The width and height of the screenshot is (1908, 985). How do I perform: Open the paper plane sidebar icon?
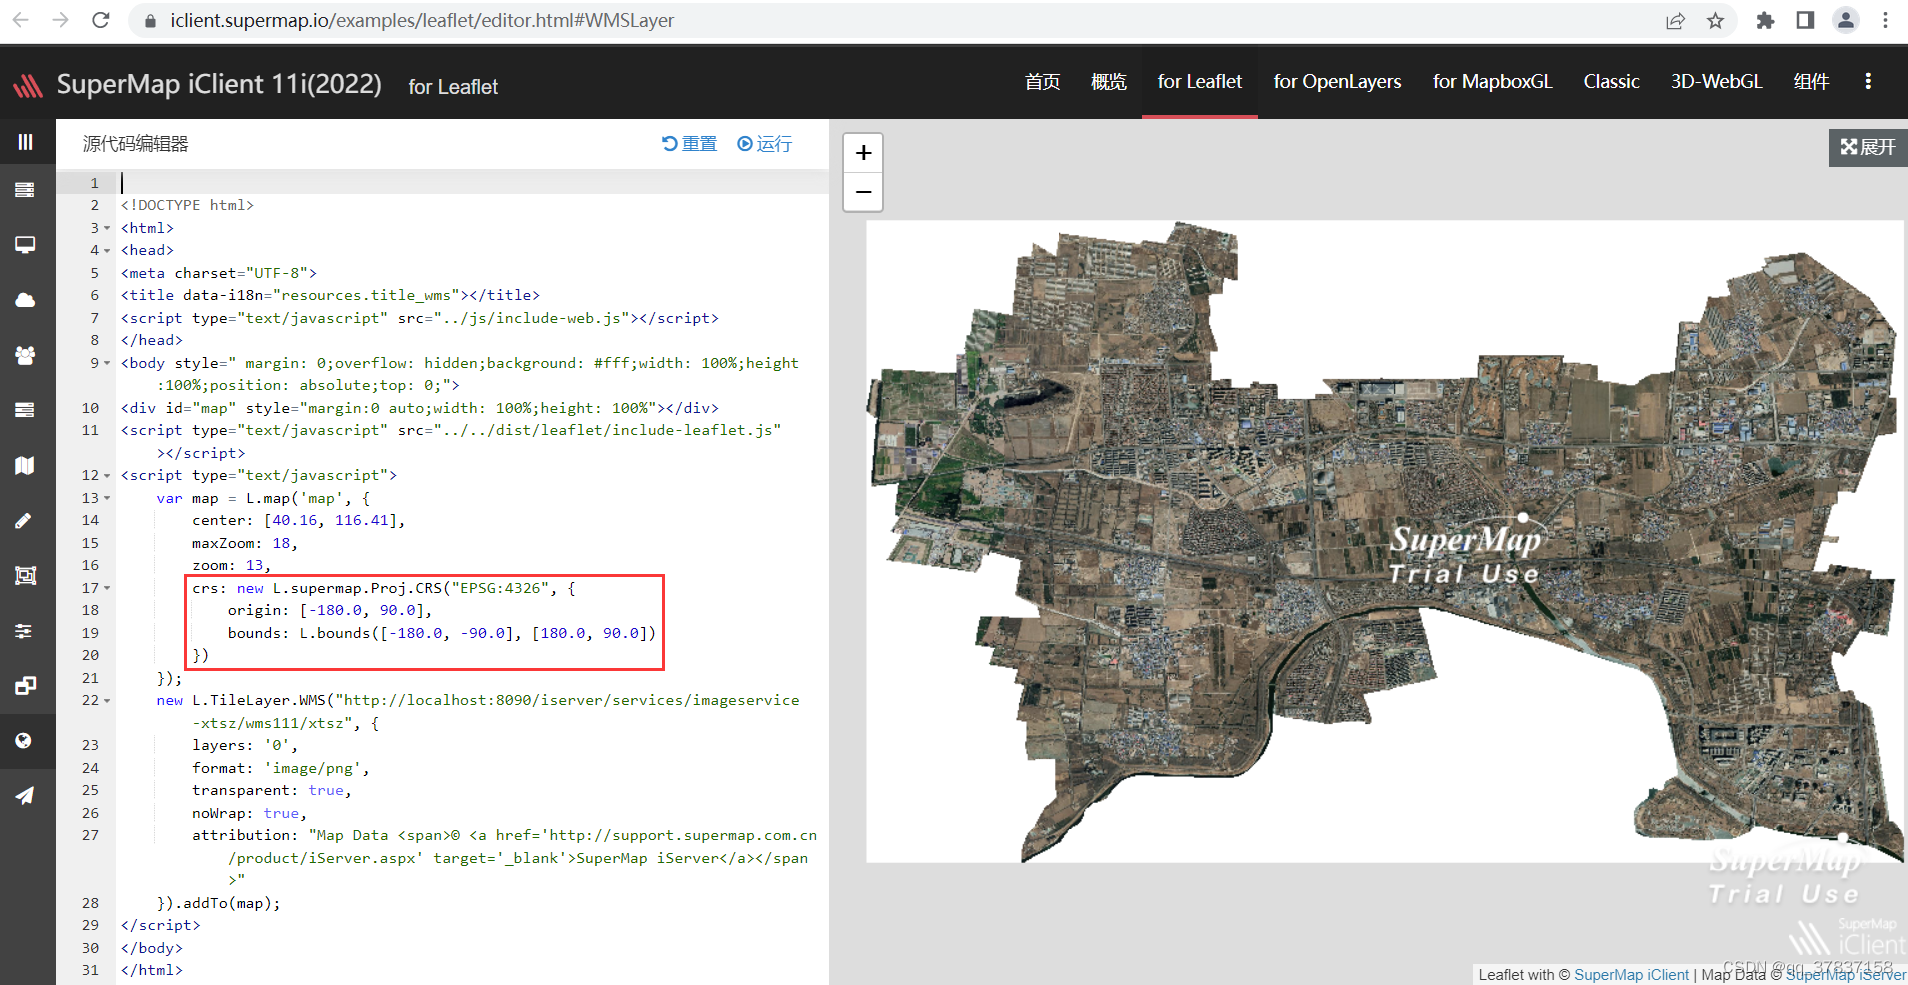(x=26, y=796)
